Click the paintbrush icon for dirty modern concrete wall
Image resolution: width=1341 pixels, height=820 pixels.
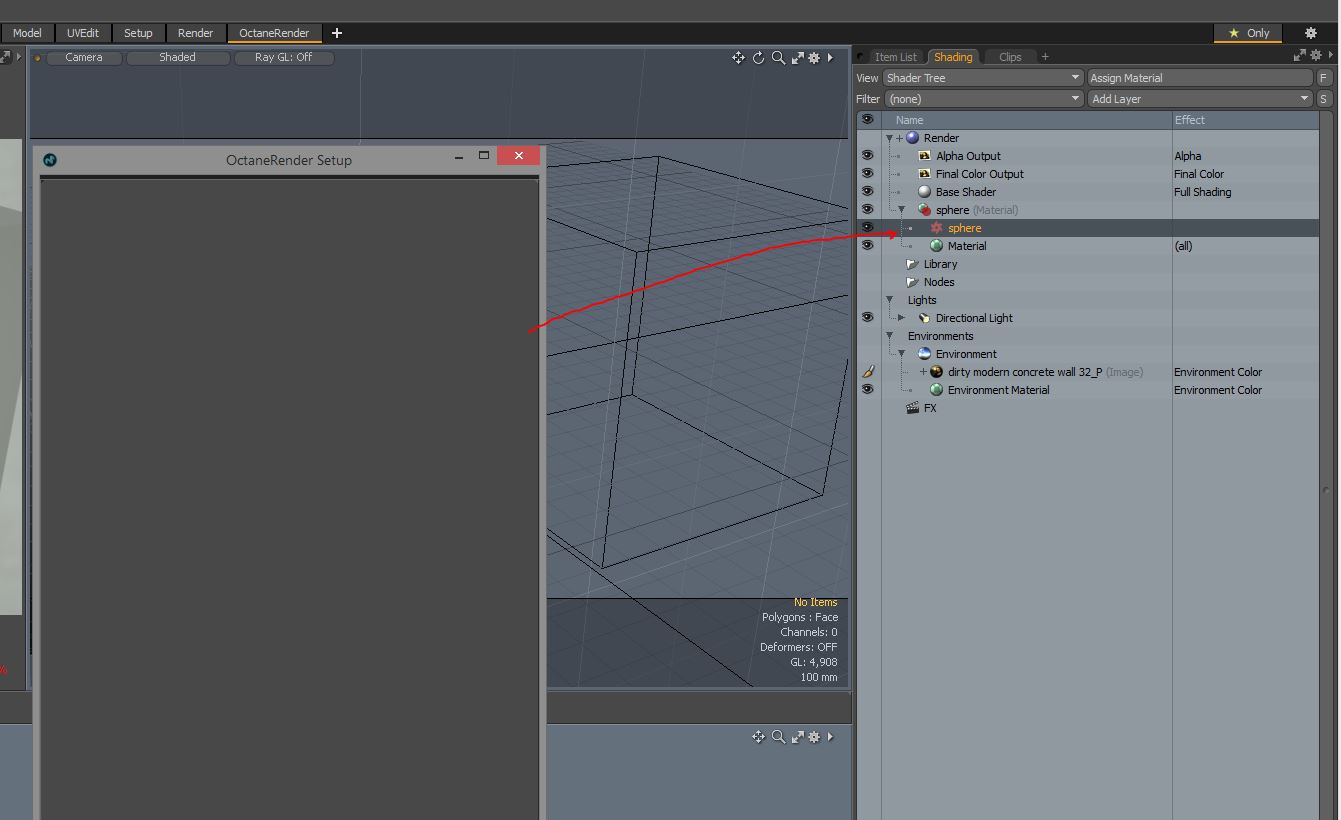click(868, 372)
